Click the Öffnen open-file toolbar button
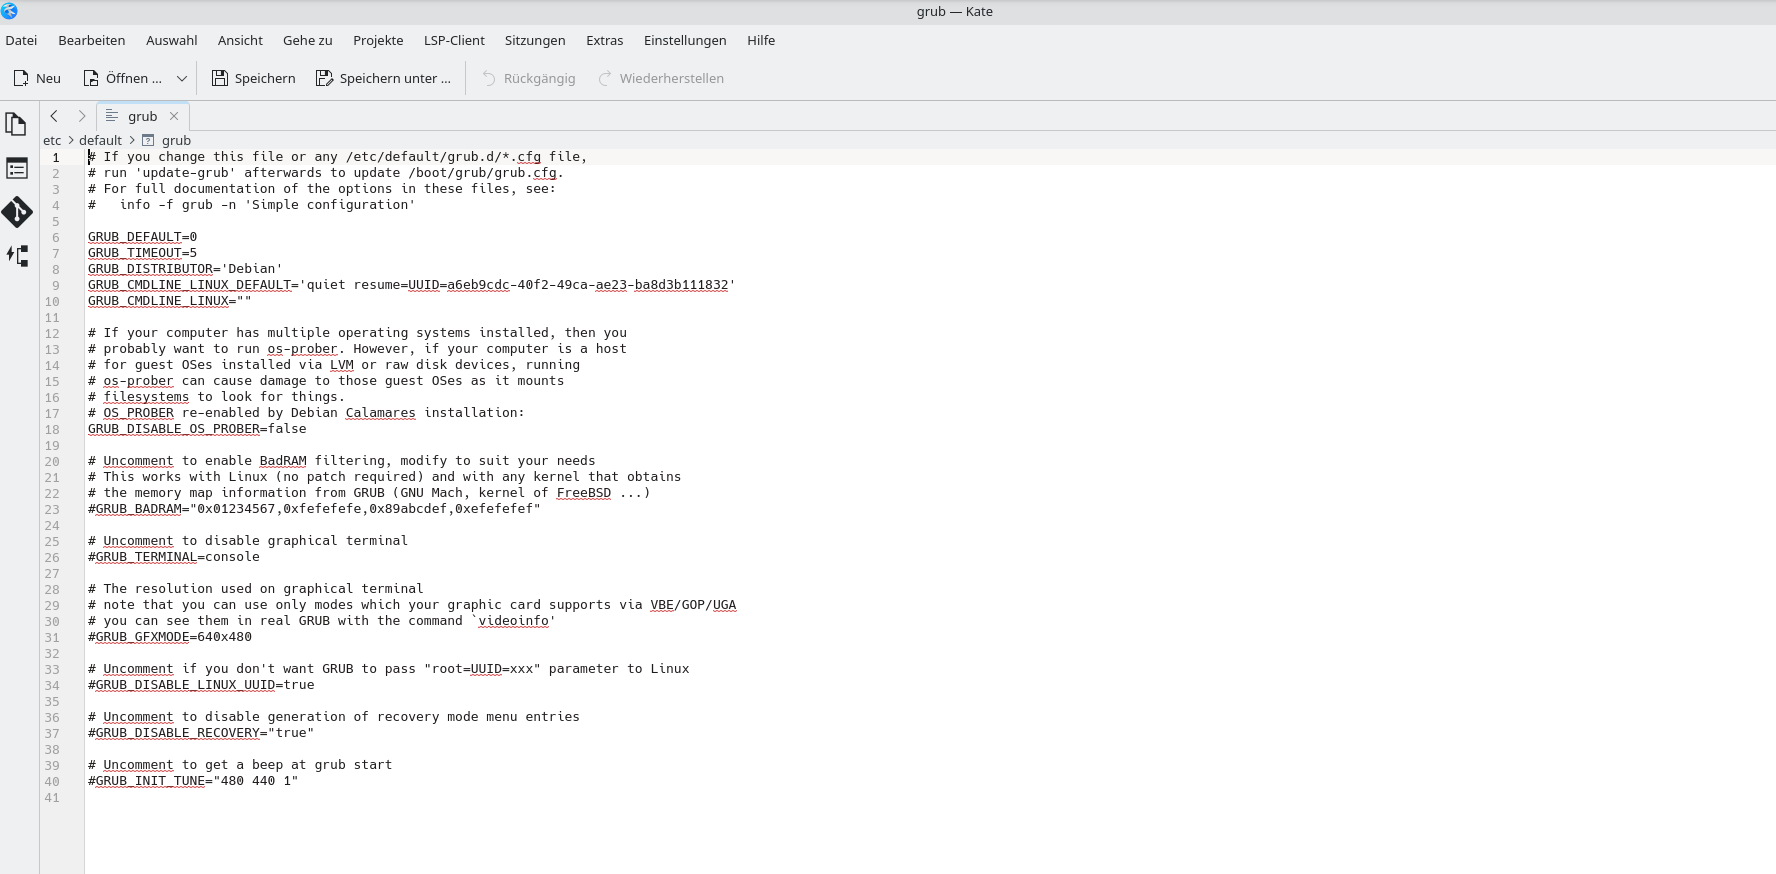This screenshot has width=1776, height=874. 122,78
